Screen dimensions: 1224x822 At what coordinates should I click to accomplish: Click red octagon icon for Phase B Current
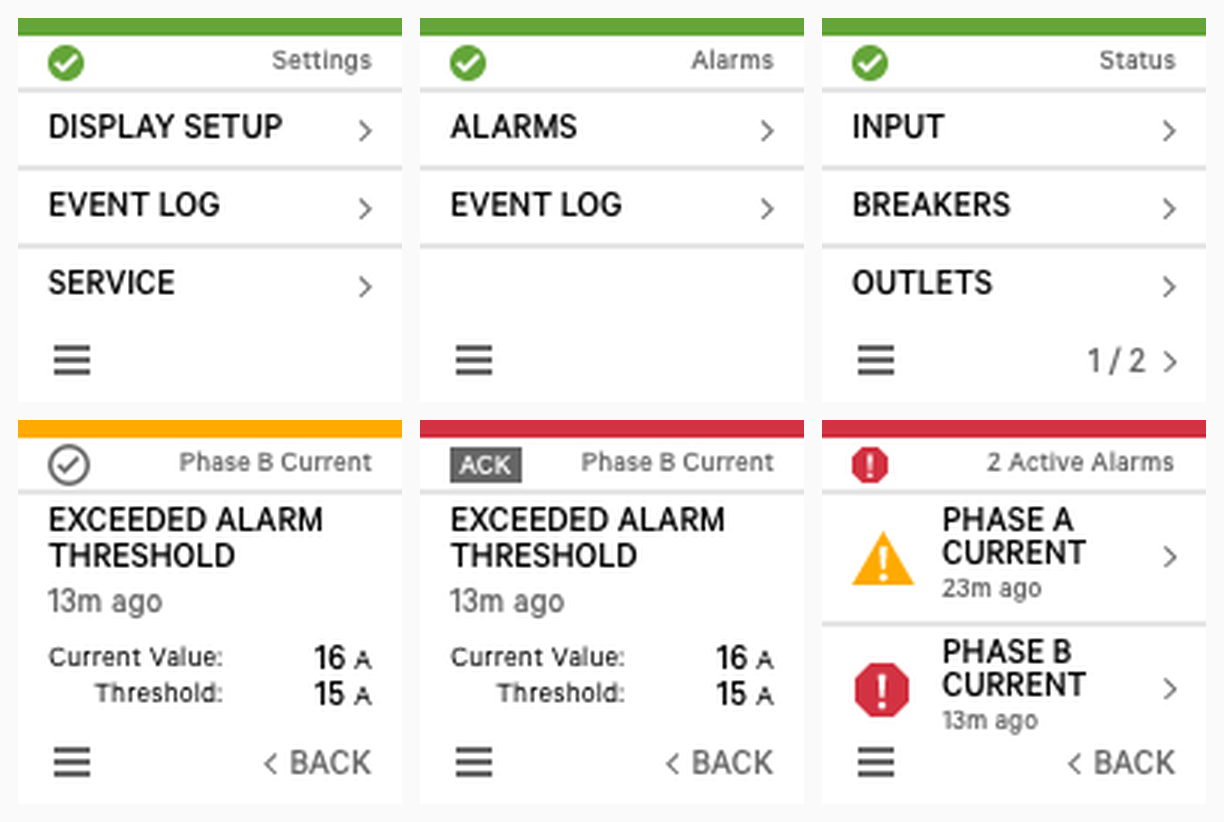(x=882, y=689)
